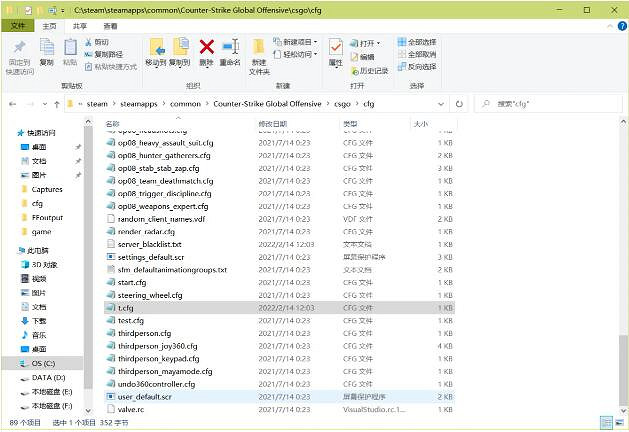Viewport: 629px width, 432px height.
Task: Select OS (C:) drive in navigation pane
Action: click(43, 363)
